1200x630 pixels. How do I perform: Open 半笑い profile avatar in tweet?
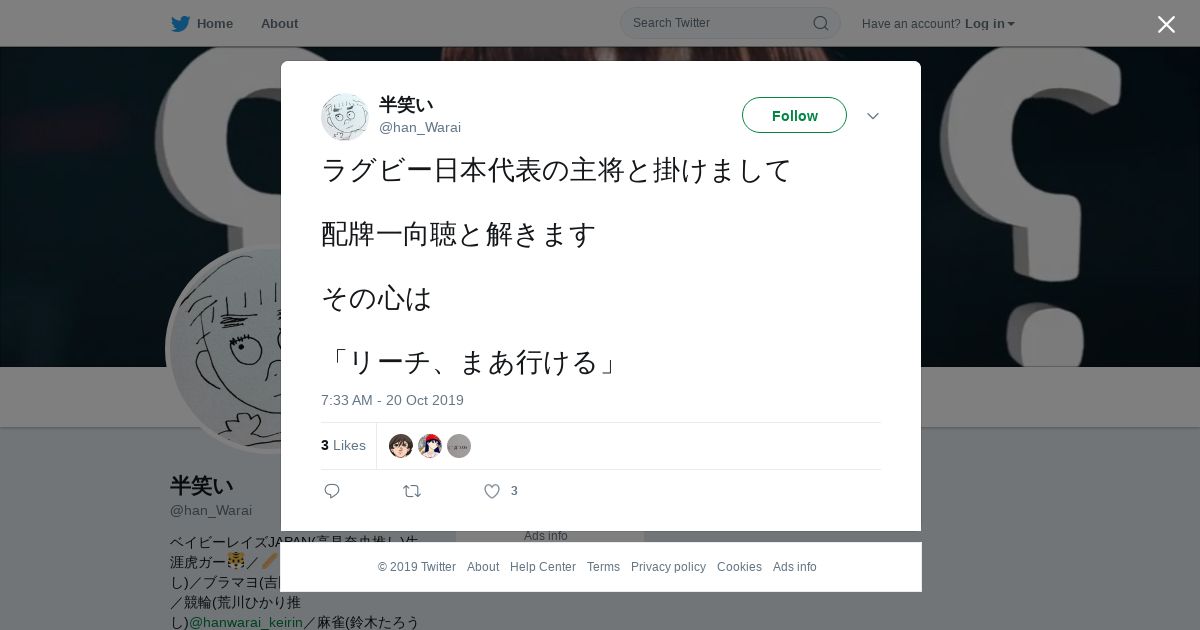coord(345,117)
